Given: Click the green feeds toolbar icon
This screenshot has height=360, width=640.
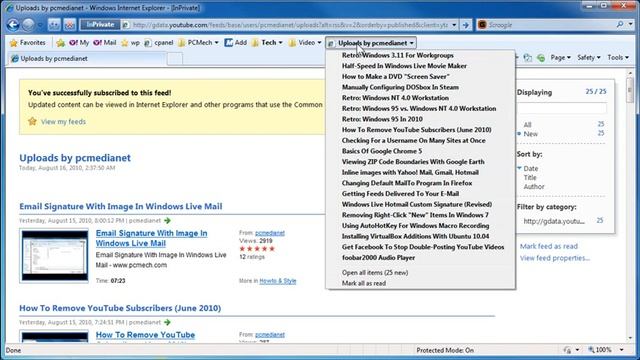Looking at the screenshot, I should click(x=541, y=58).
